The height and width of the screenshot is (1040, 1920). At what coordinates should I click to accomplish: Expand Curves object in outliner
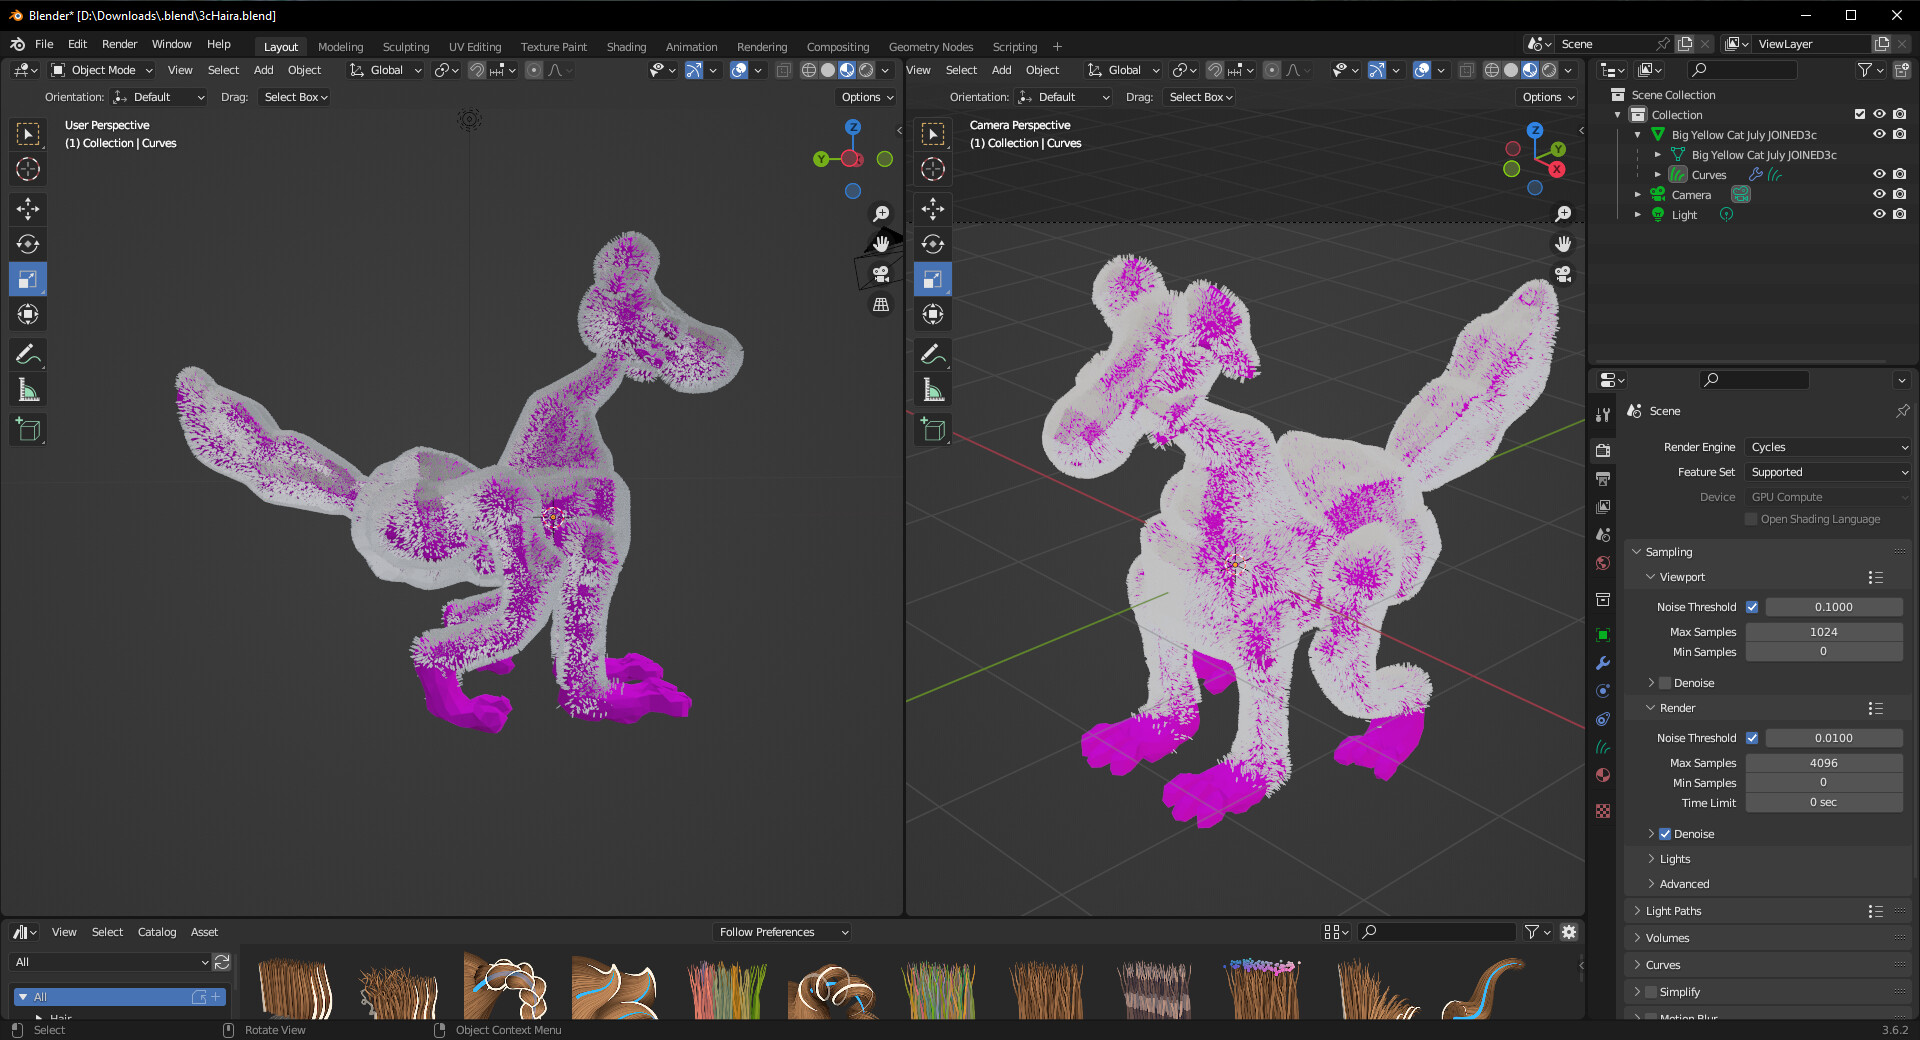(1657, 174)
